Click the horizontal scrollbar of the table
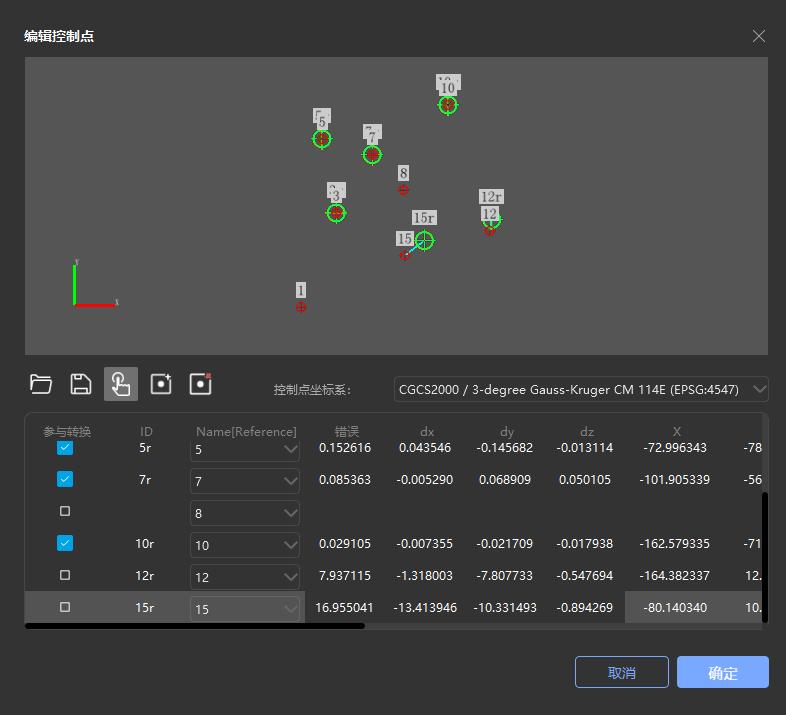This screenshot has height=715, width=786. (x=195, y=626)
